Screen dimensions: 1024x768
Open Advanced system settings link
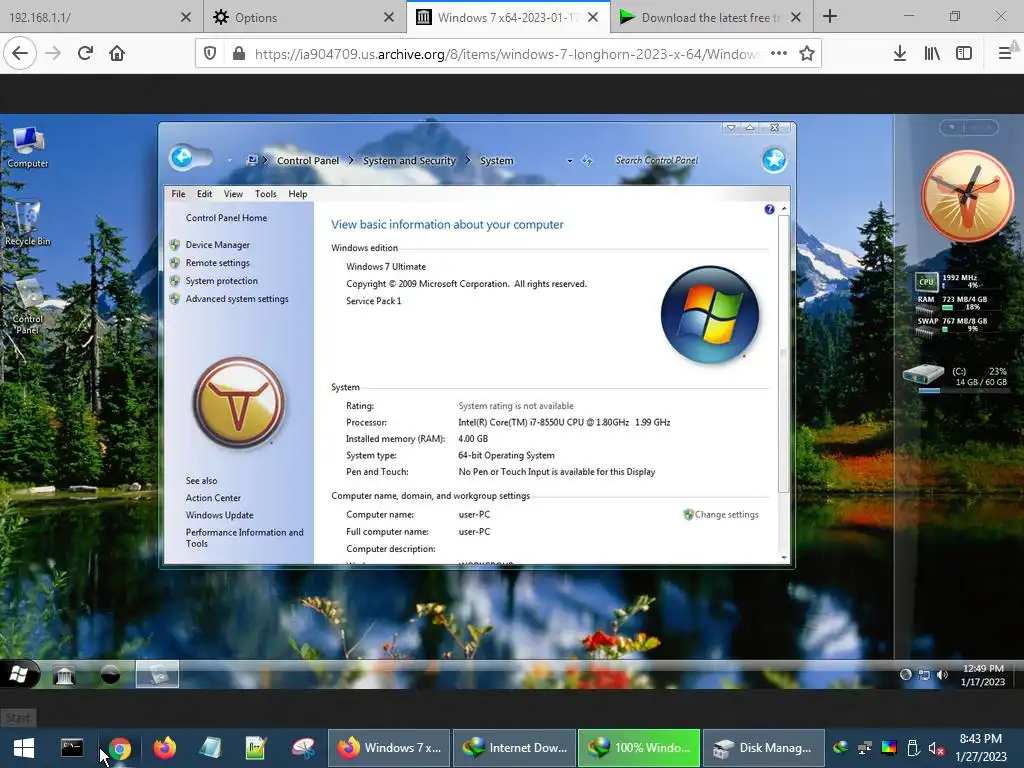point(237,299)
